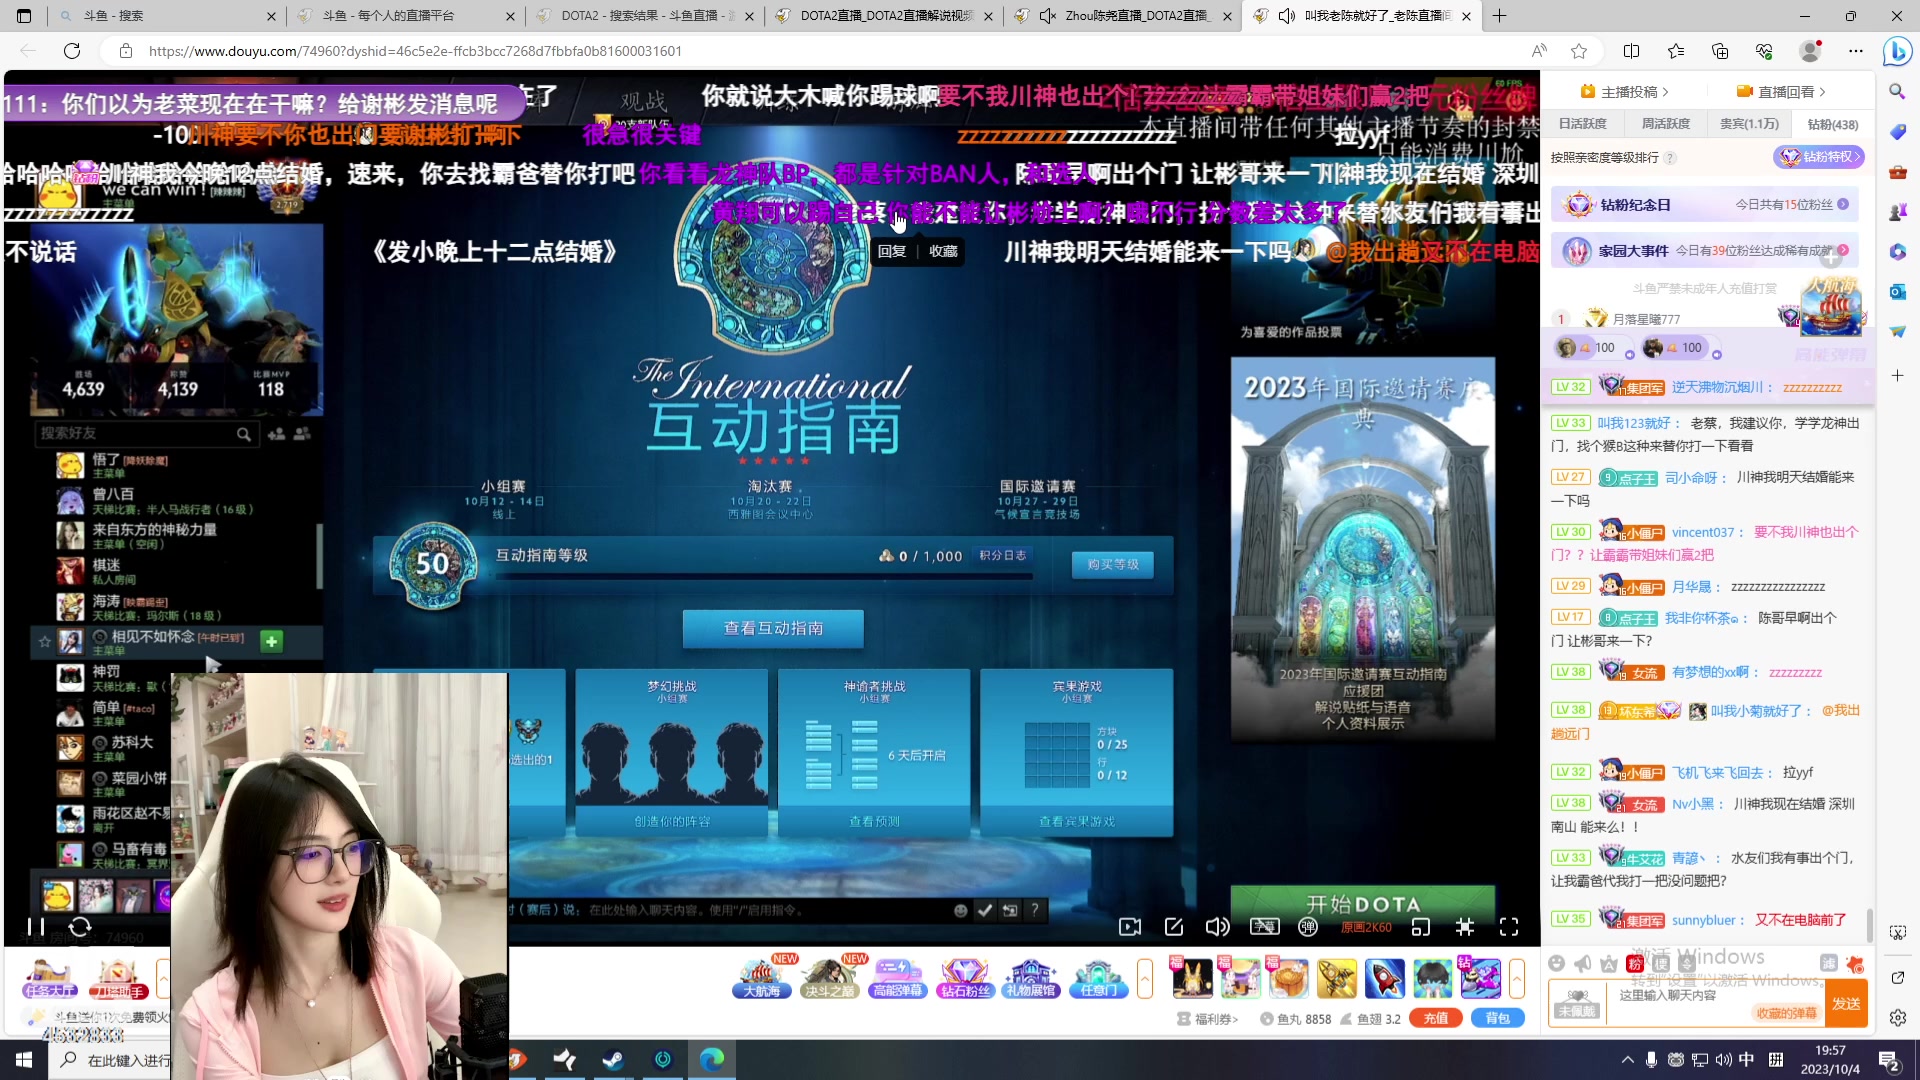Viewport: 1920px width, 1080px height.
Task: Click the help icon beside 按照亲密度等级排行
Action: point(1670,158)
